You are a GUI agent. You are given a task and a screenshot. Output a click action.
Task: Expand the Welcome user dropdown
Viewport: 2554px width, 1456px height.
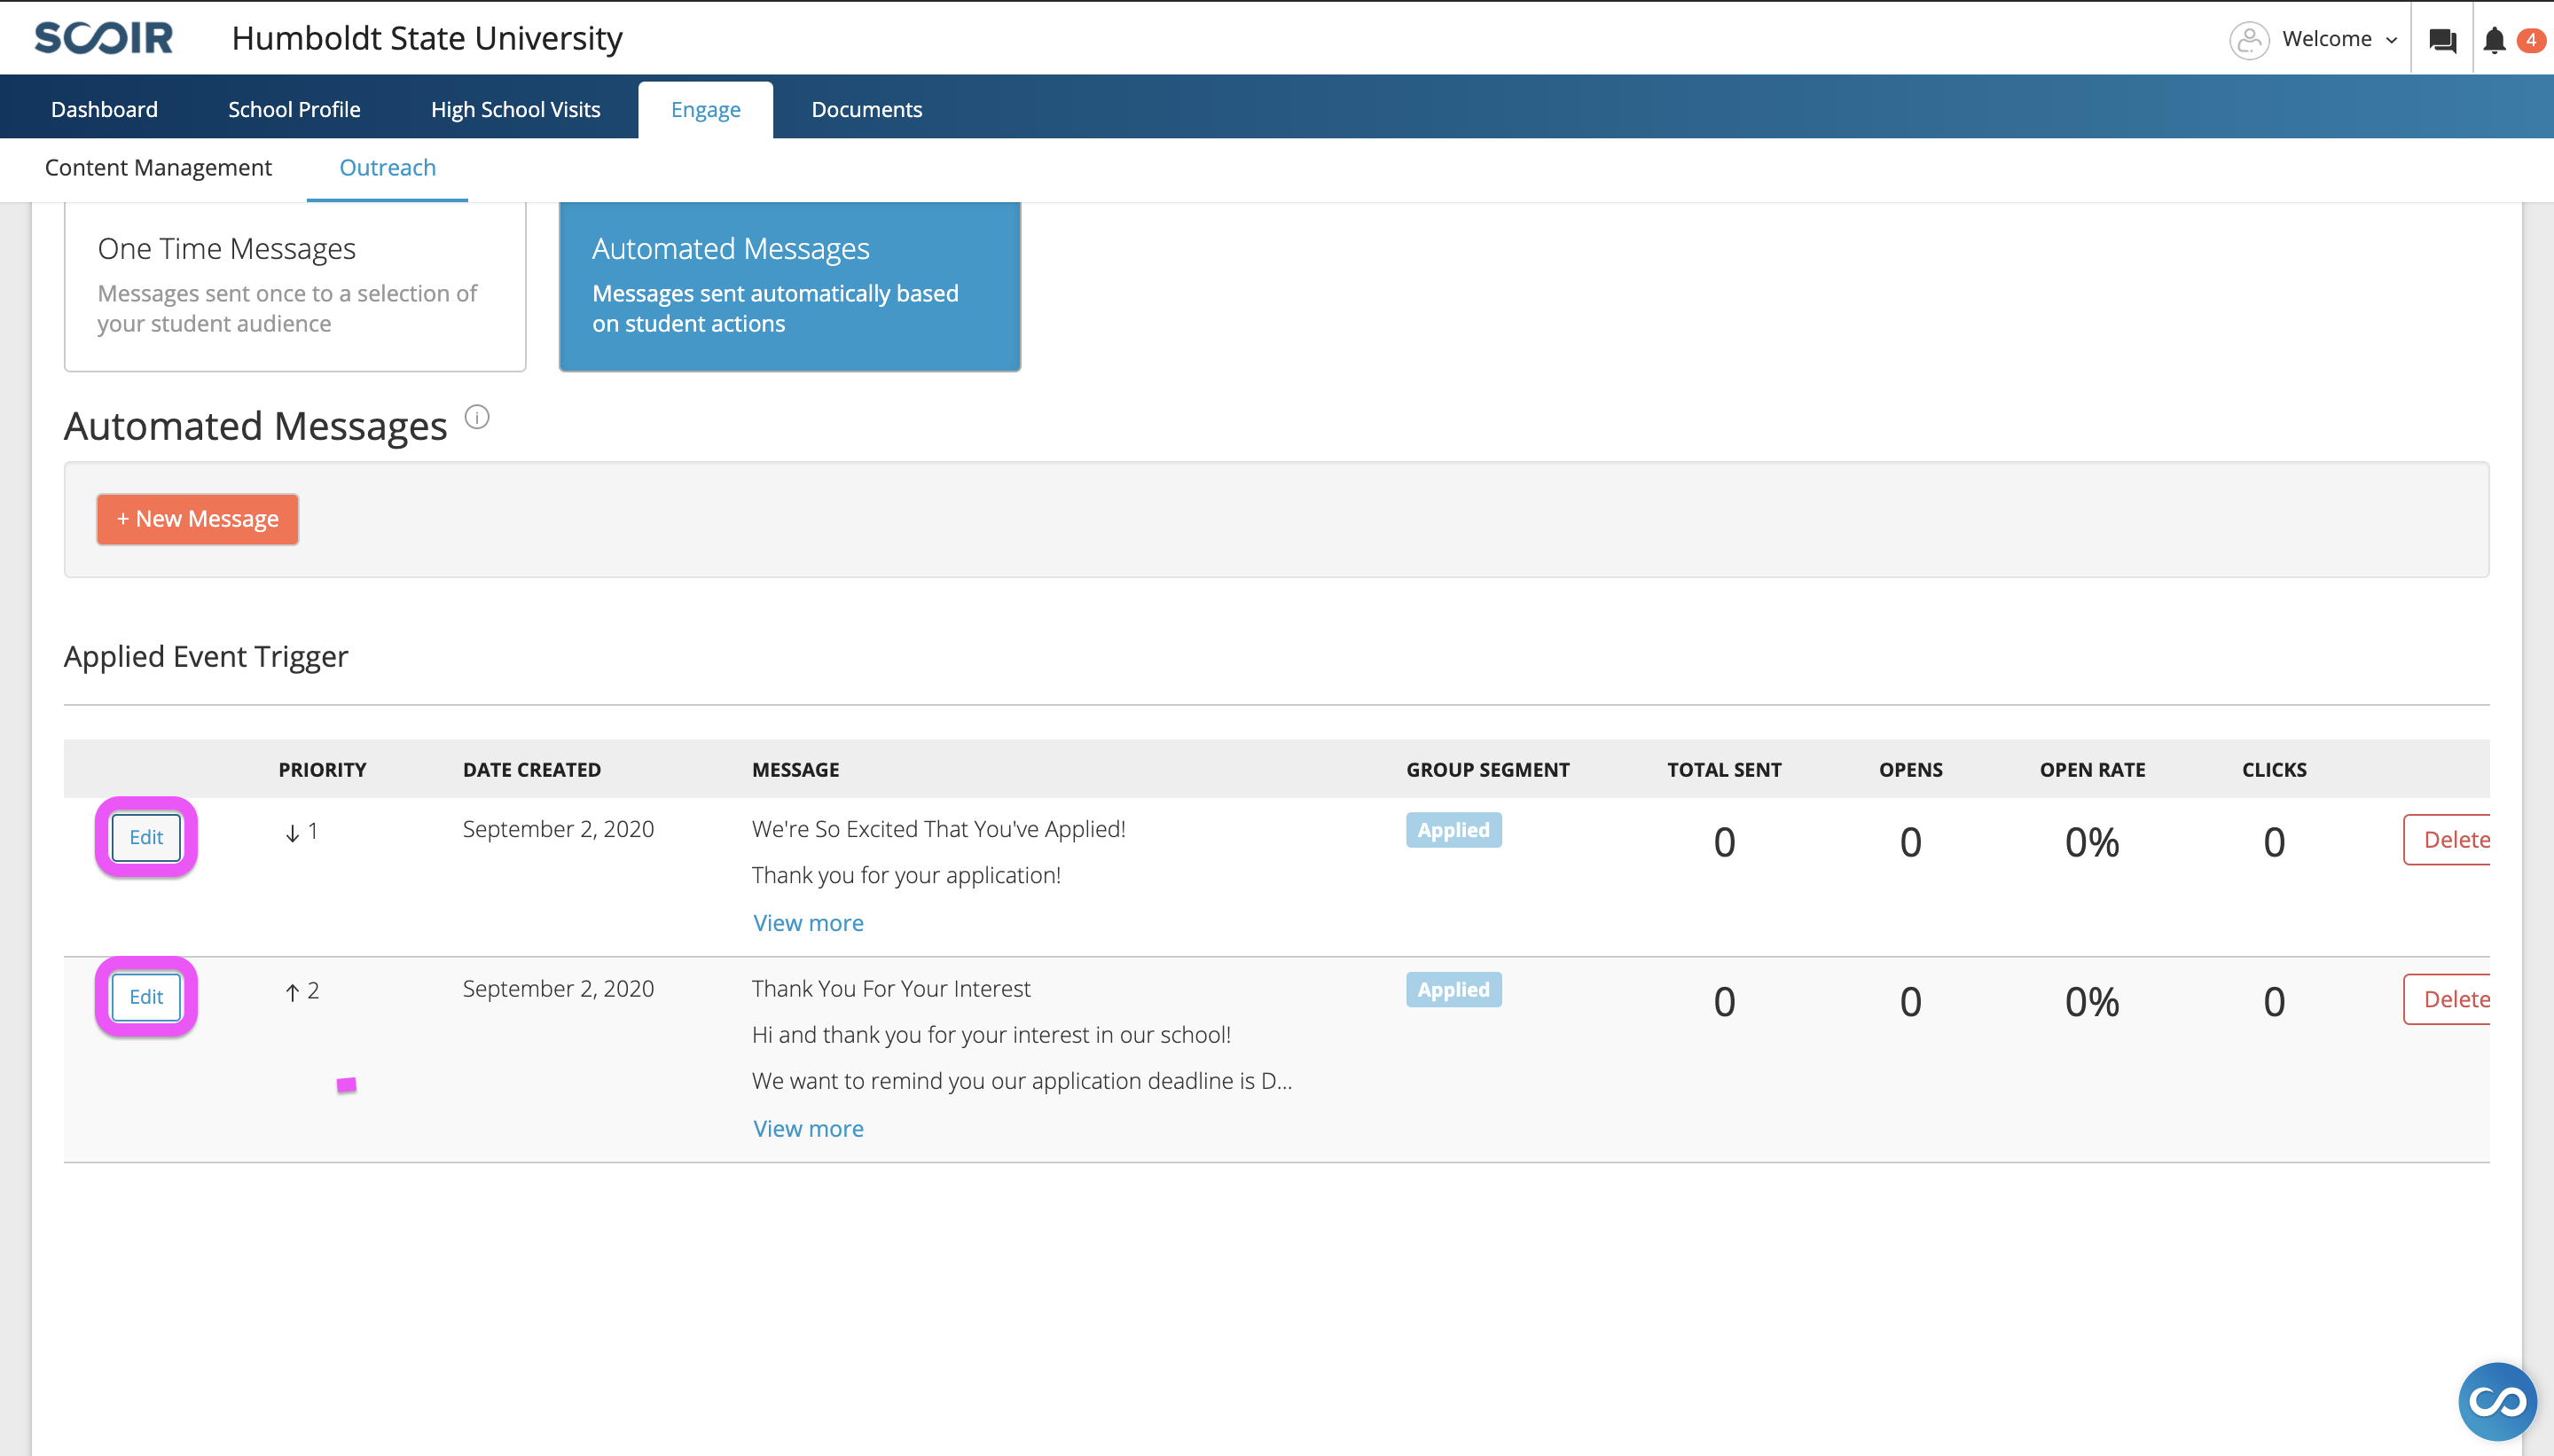pos(2339,39)
